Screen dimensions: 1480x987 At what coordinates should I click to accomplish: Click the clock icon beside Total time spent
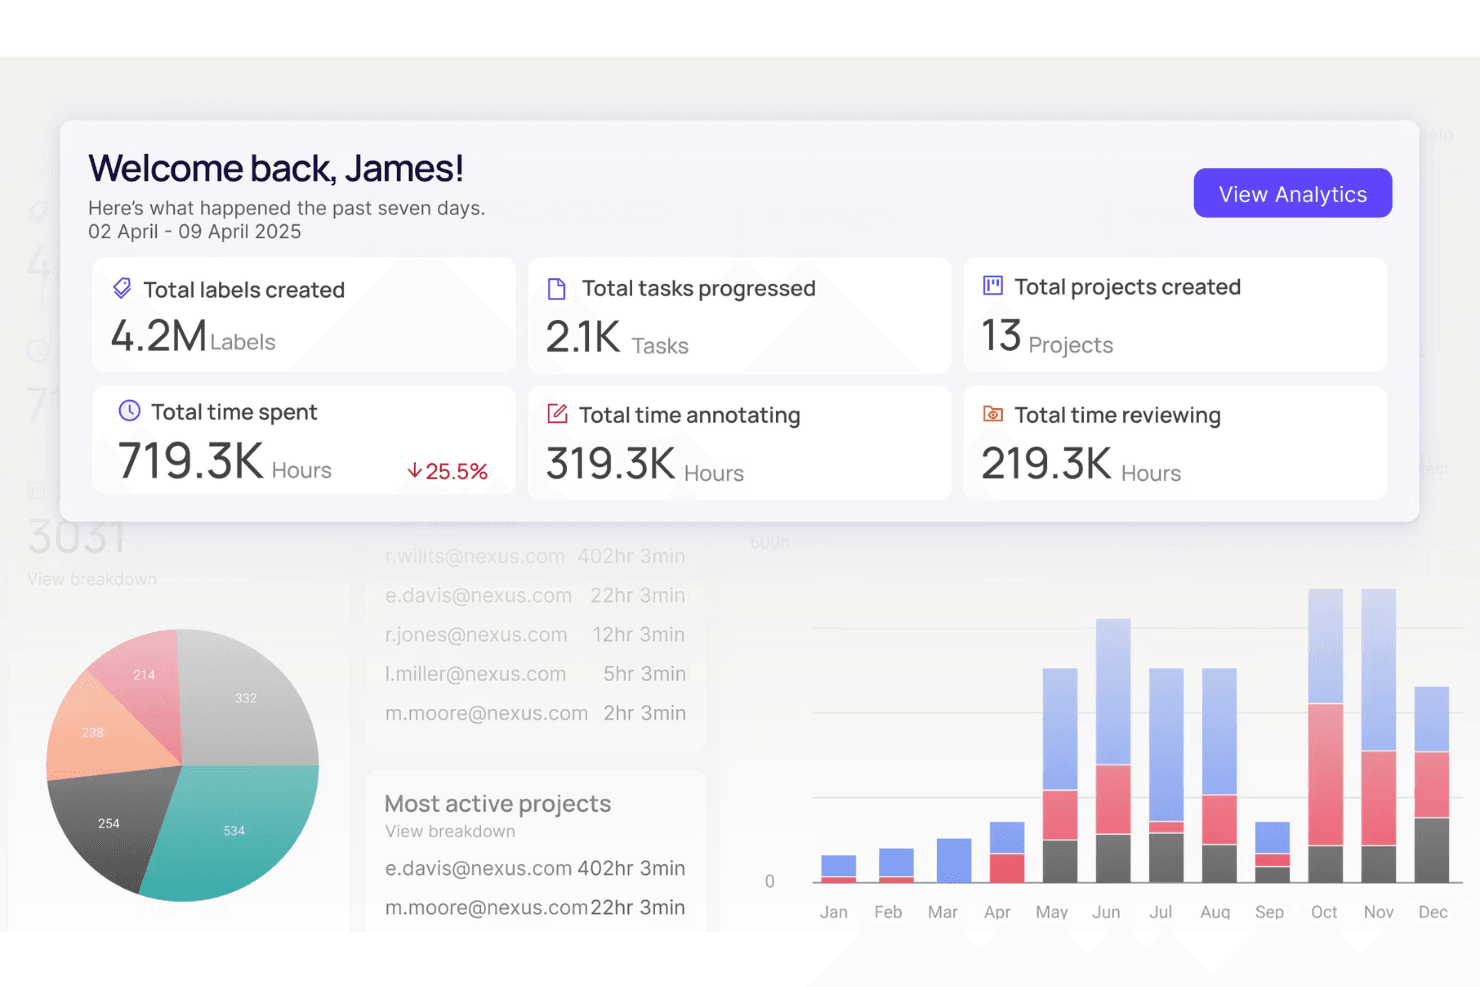(129, 410)
